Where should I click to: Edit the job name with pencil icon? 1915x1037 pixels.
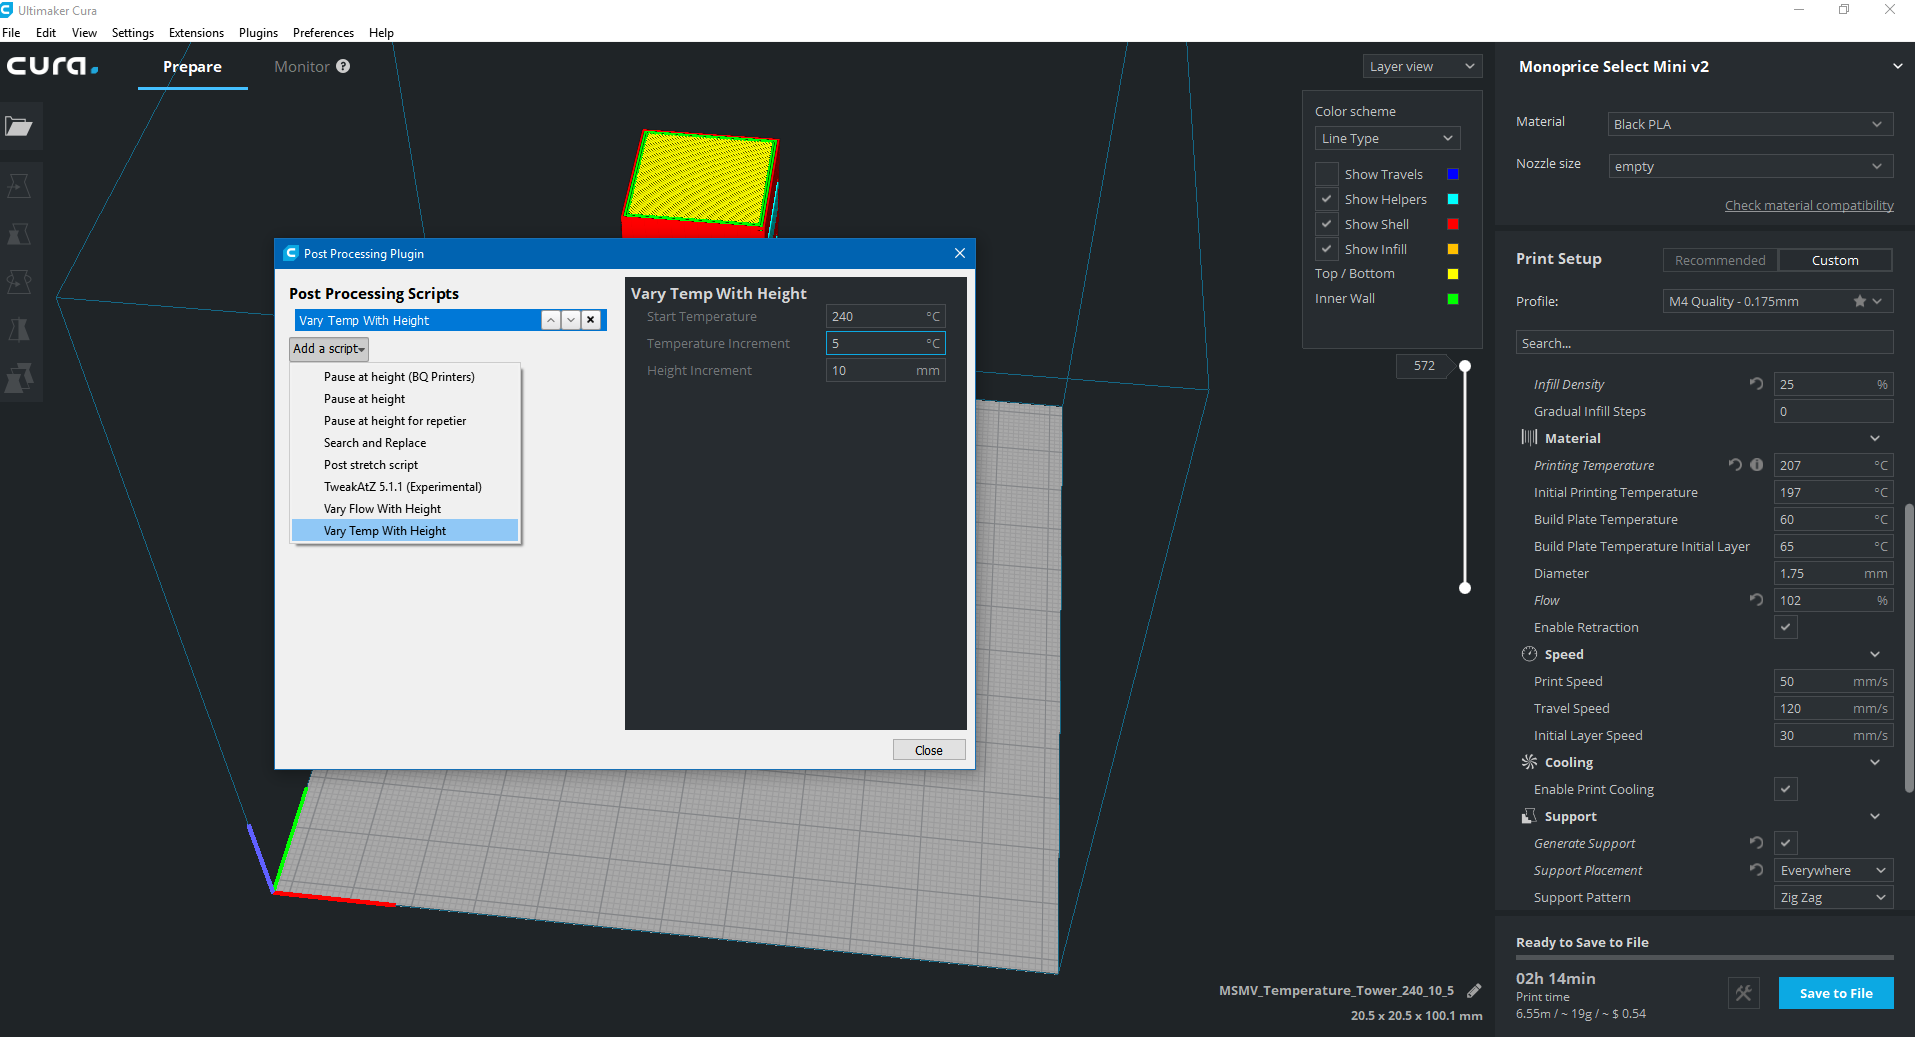pos(1474,990)
